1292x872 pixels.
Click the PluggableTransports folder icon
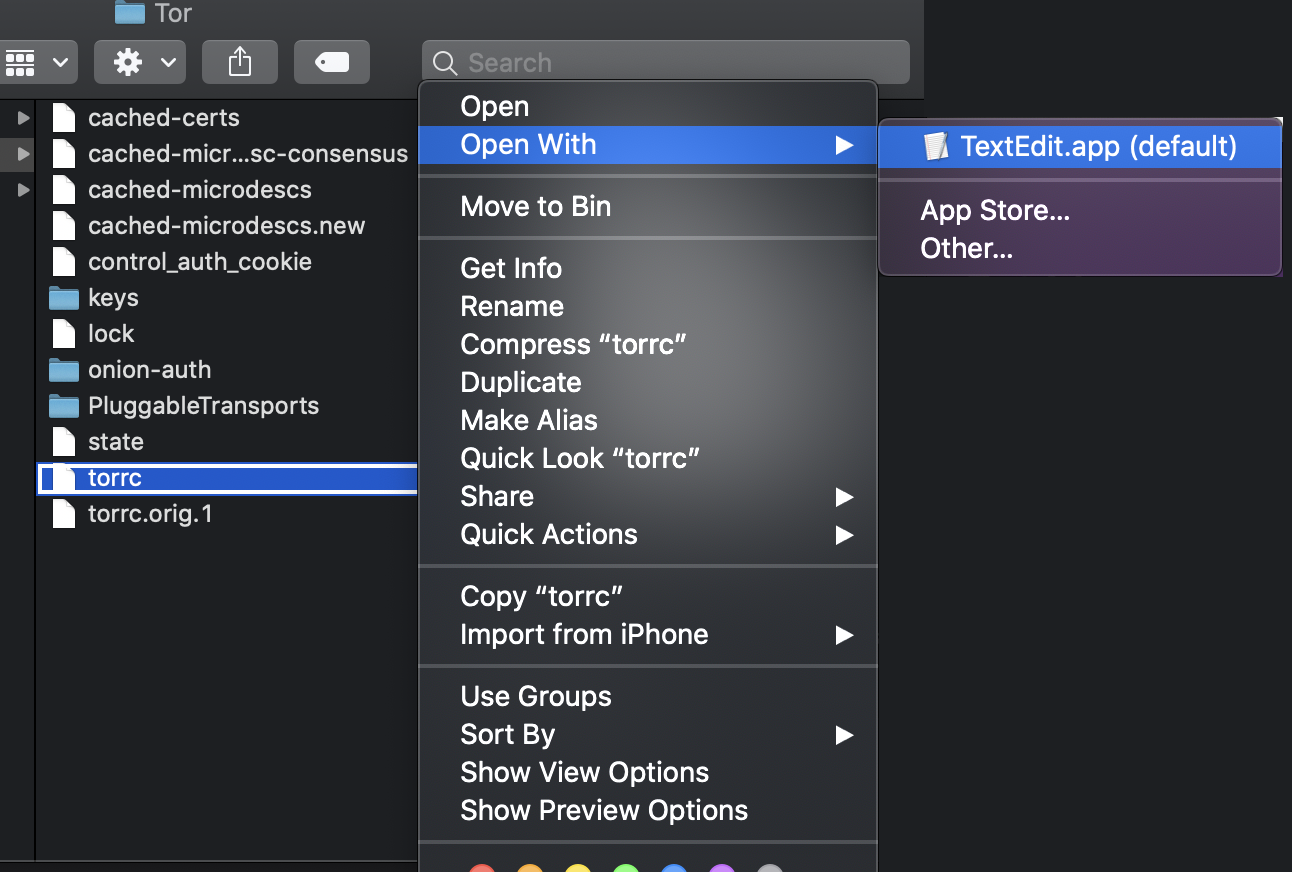tap(64, 406)
